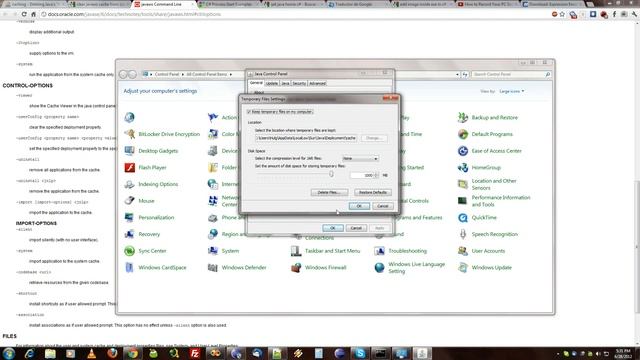Viewport: 640px width, 360px height.
Task: Click the disk space MB value field
Action: pyautogui.click(x=362, y=175)
